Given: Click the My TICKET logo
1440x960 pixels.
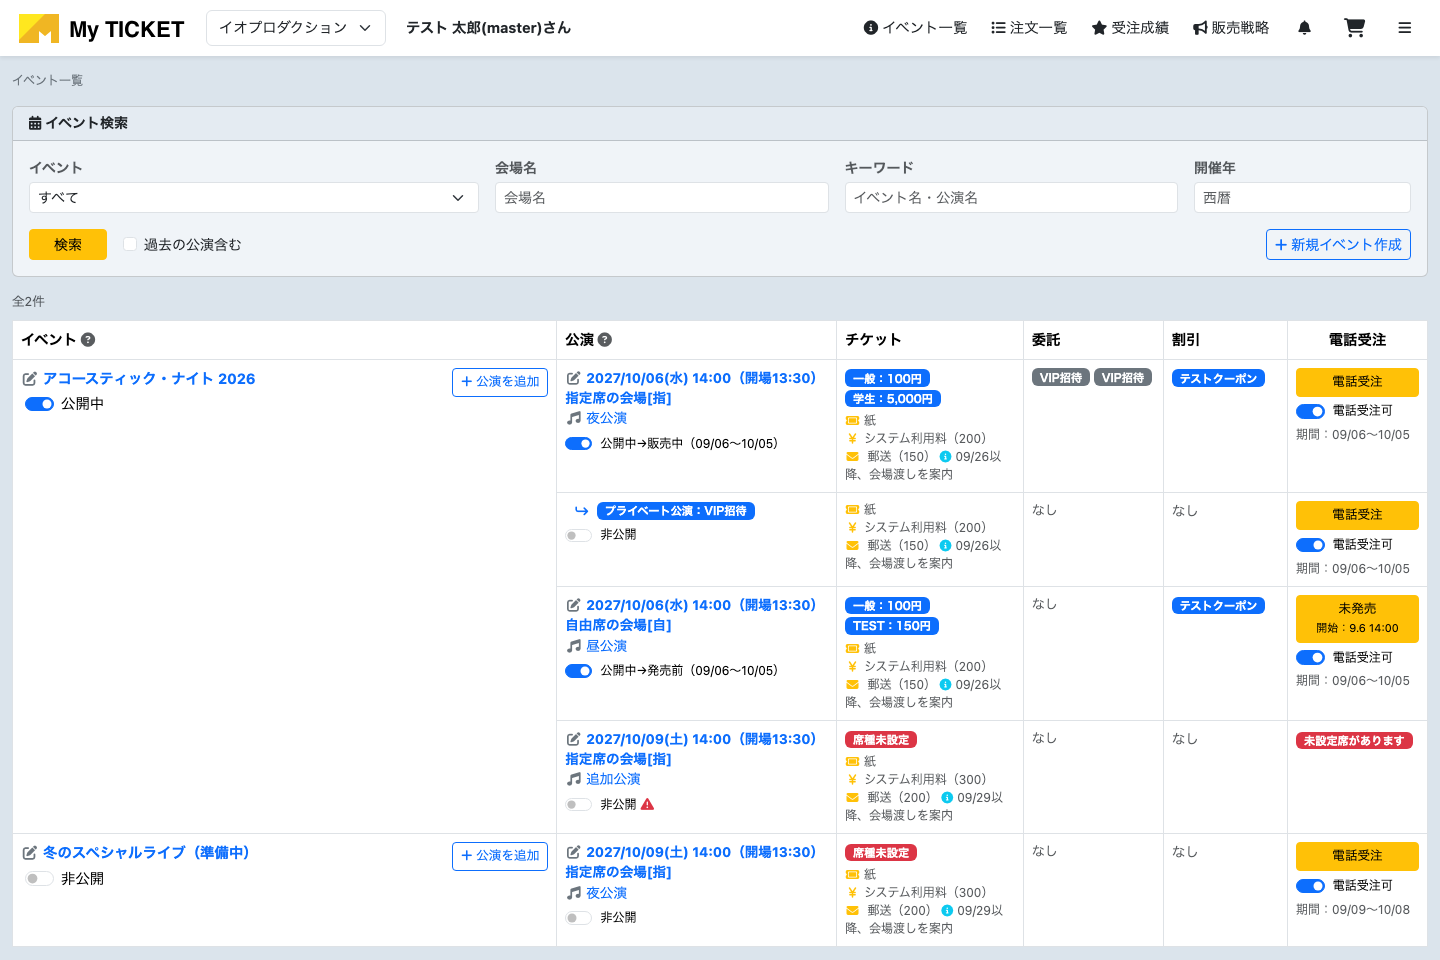Looking at the screenshot, I should coord(101,29).
